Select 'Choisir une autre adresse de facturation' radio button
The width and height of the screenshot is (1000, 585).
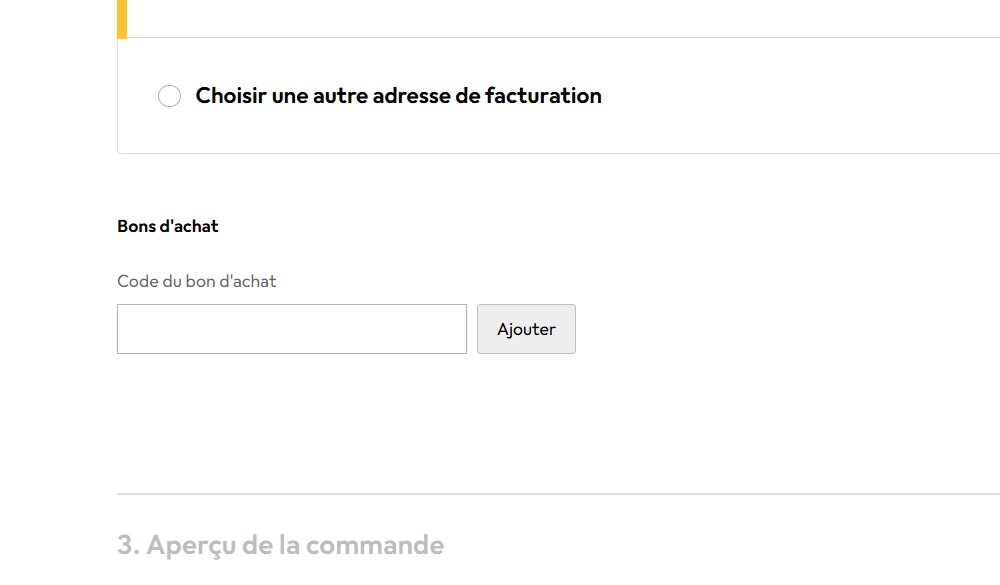click(x=169, y=96)
